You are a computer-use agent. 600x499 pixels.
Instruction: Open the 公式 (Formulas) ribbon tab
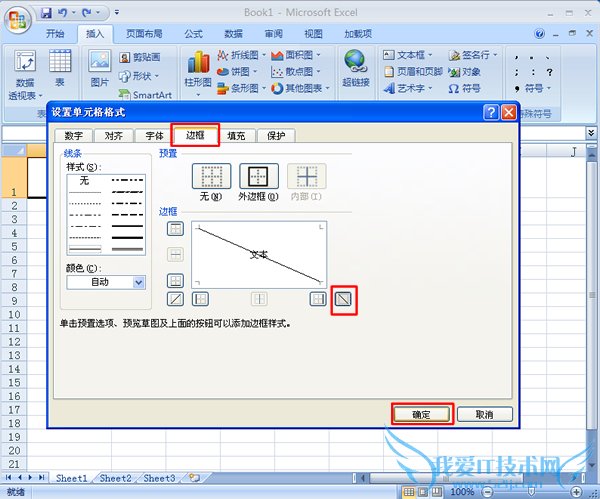click(x=194, y=34)
